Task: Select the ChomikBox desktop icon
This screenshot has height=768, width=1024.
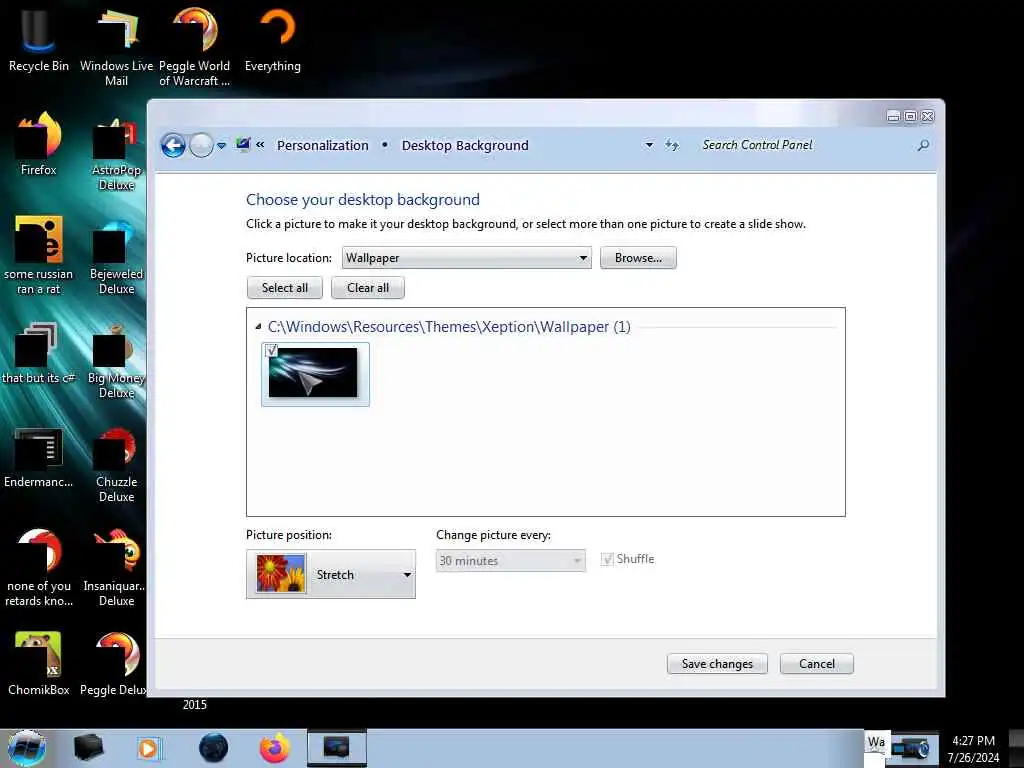Action: click(38, 662)
